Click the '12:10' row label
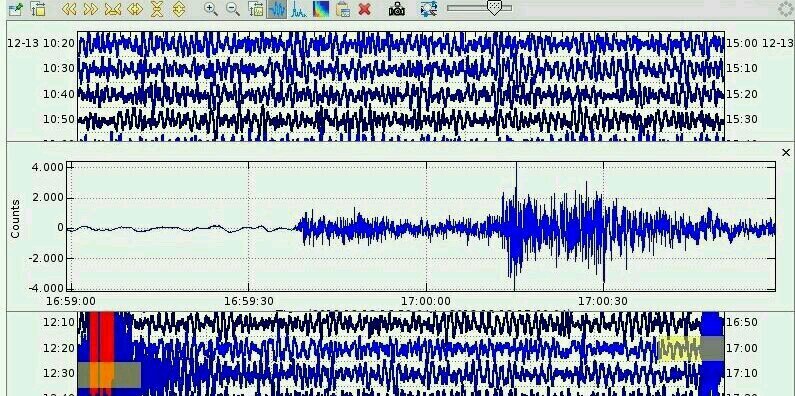This screenshot has width=795, height=396. click(x=59, y=322)
